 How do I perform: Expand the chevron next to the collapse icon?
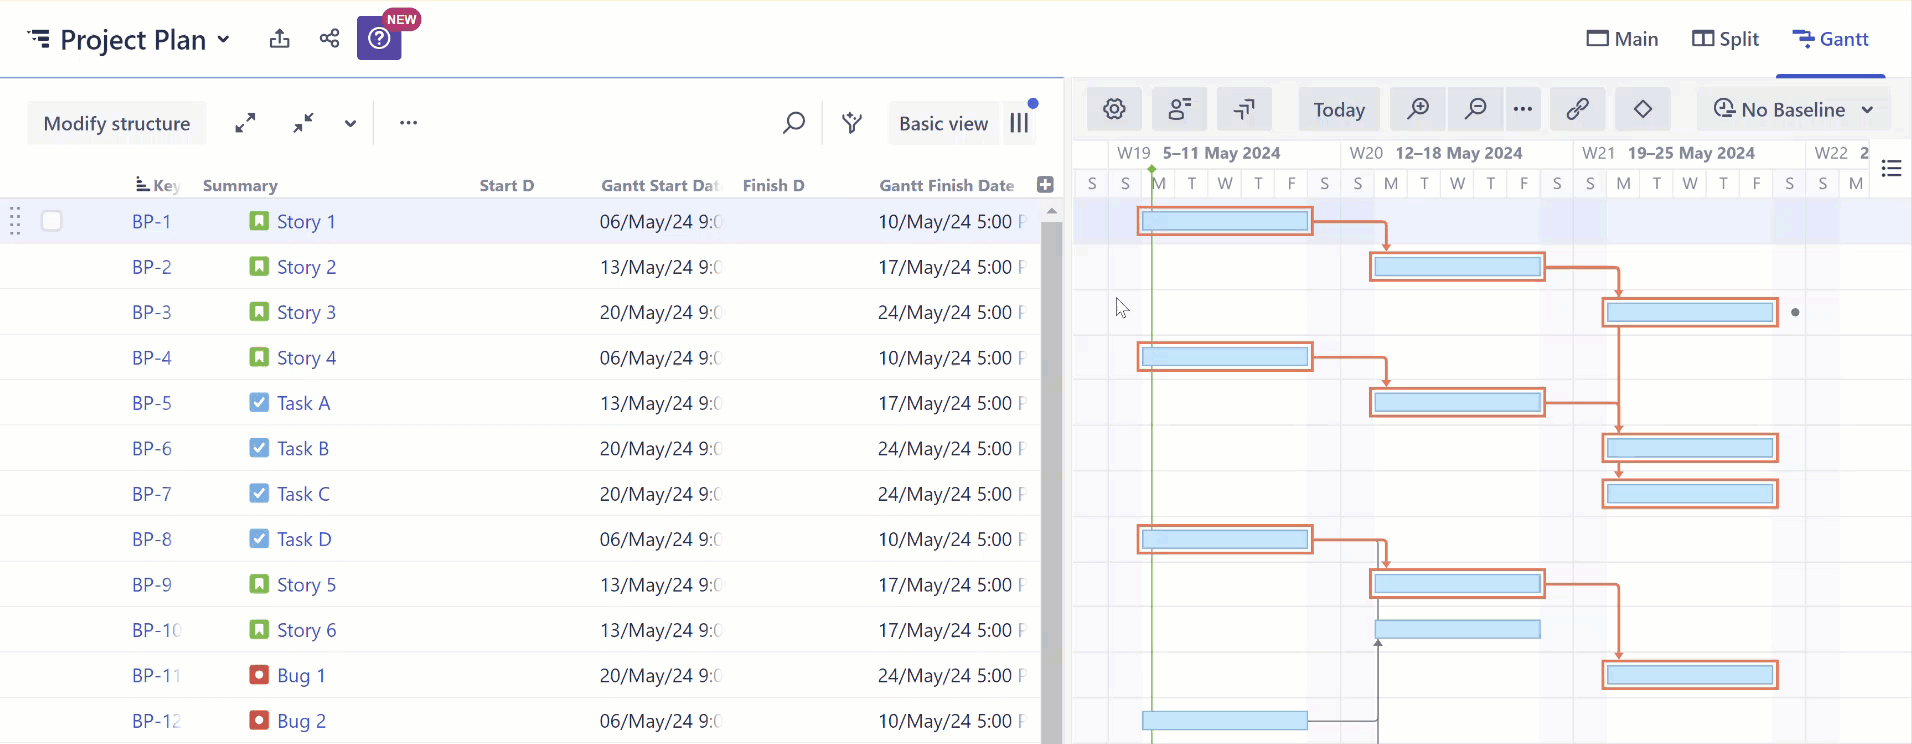click(350, 123)
